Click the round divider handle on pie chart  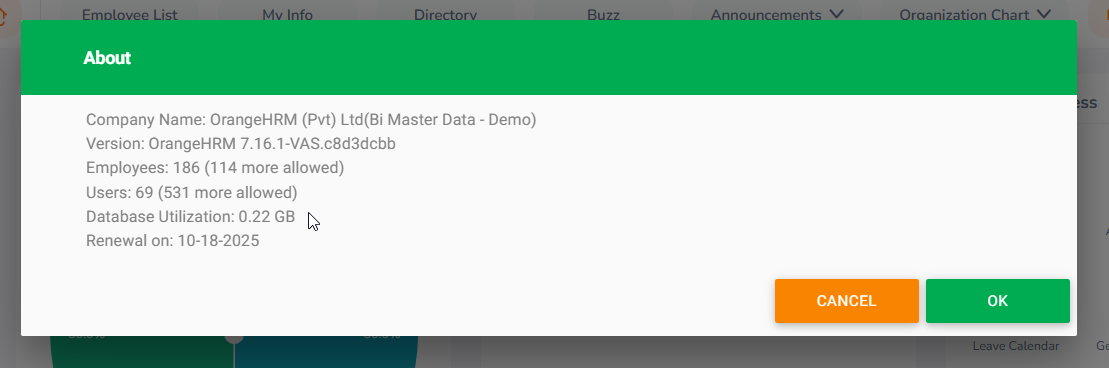pyautogui.click(x=234, y=339)
